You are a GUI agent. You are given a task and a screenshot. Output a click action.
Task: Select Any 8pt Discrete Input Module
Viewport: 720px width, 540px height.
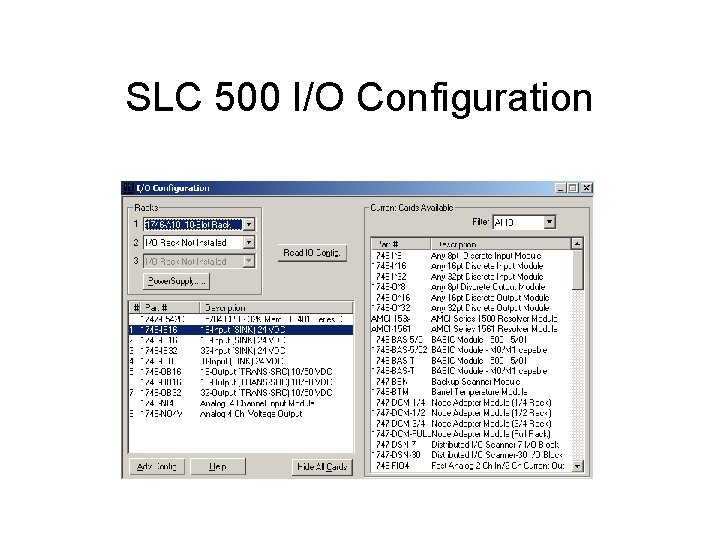(471, 256)
